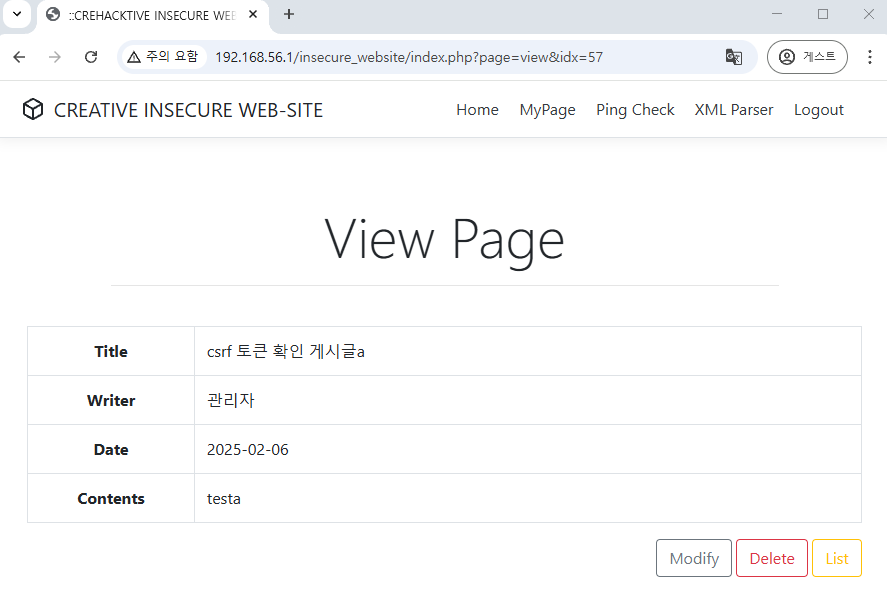The height and width of the screenshot is (594, 887).
Task: Click CREATIVE INSECURE WEB-SITE brand text
Action: point(188,110)
